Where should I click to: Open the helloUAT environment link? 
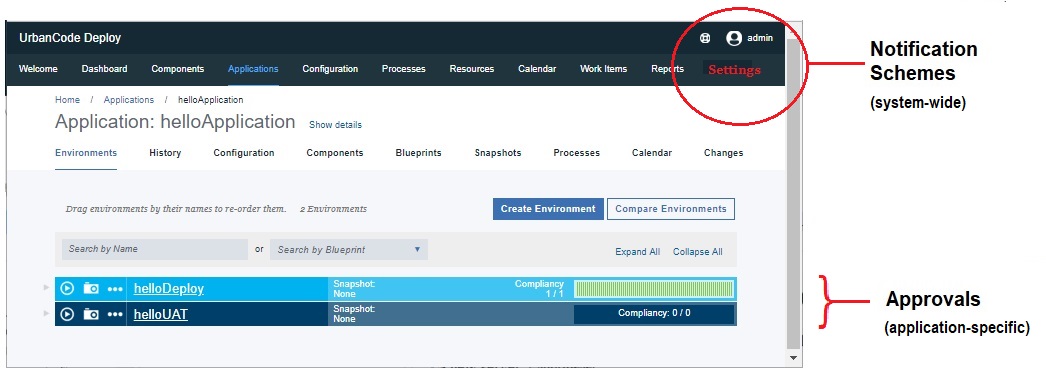pyautogui.click(x=161, y=314)
